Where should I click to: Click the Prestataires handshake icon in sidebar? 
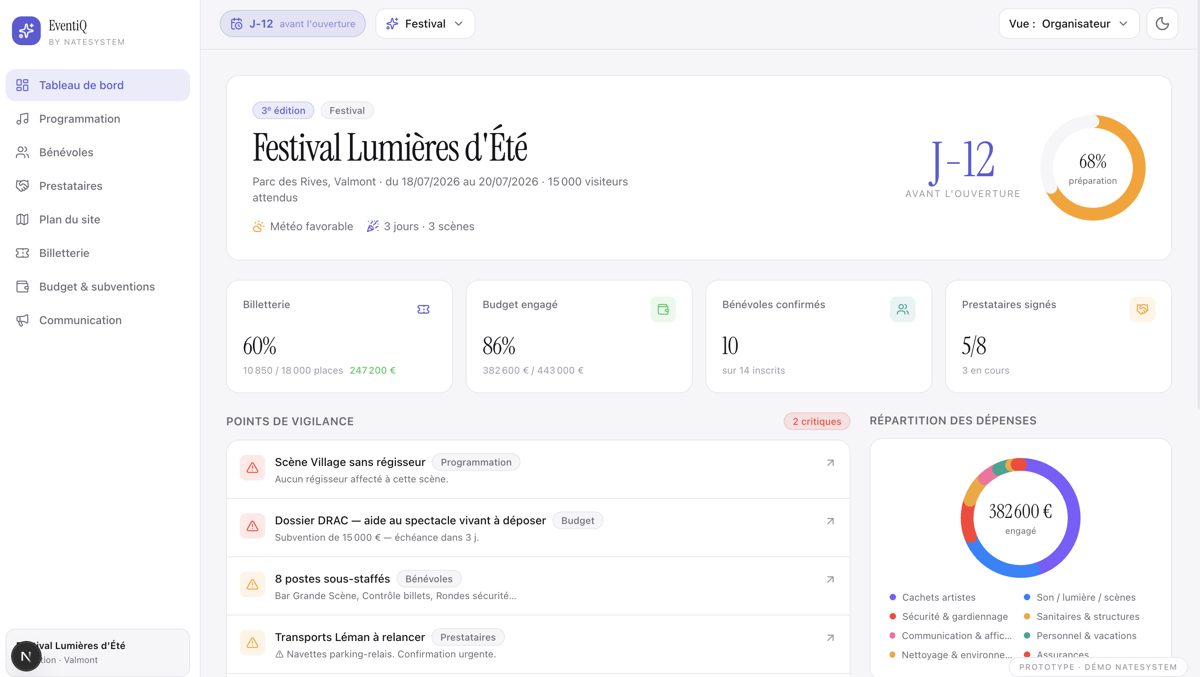(22, 186)
